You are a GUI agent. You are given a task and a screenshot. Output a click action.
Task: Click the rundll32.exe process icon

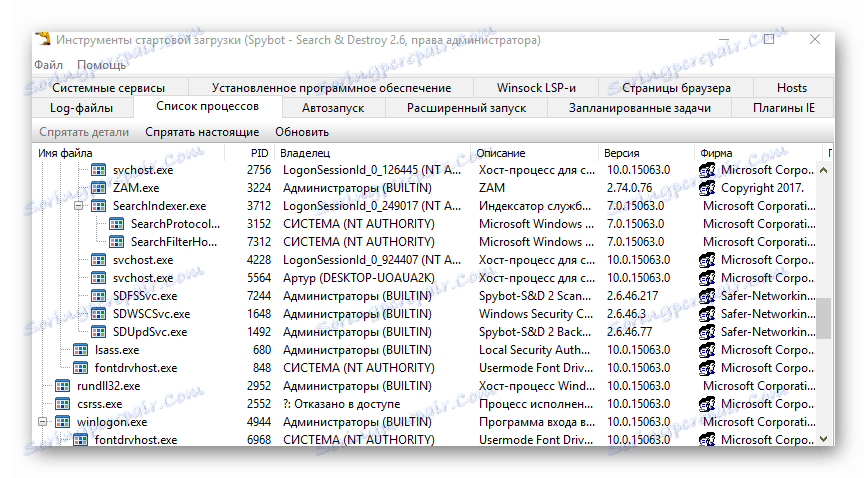[62, 386]
